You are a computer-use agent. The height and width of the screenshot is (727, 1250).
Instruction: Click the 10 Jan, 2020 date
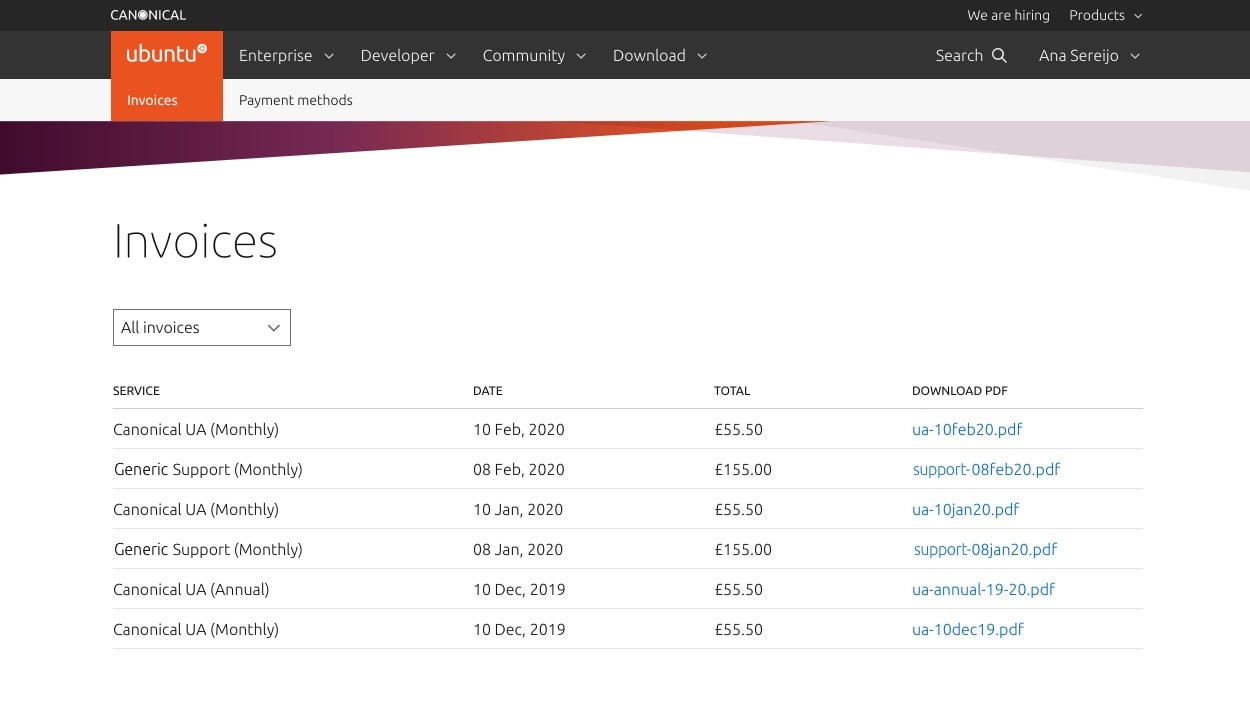click(x=518, y=509)
